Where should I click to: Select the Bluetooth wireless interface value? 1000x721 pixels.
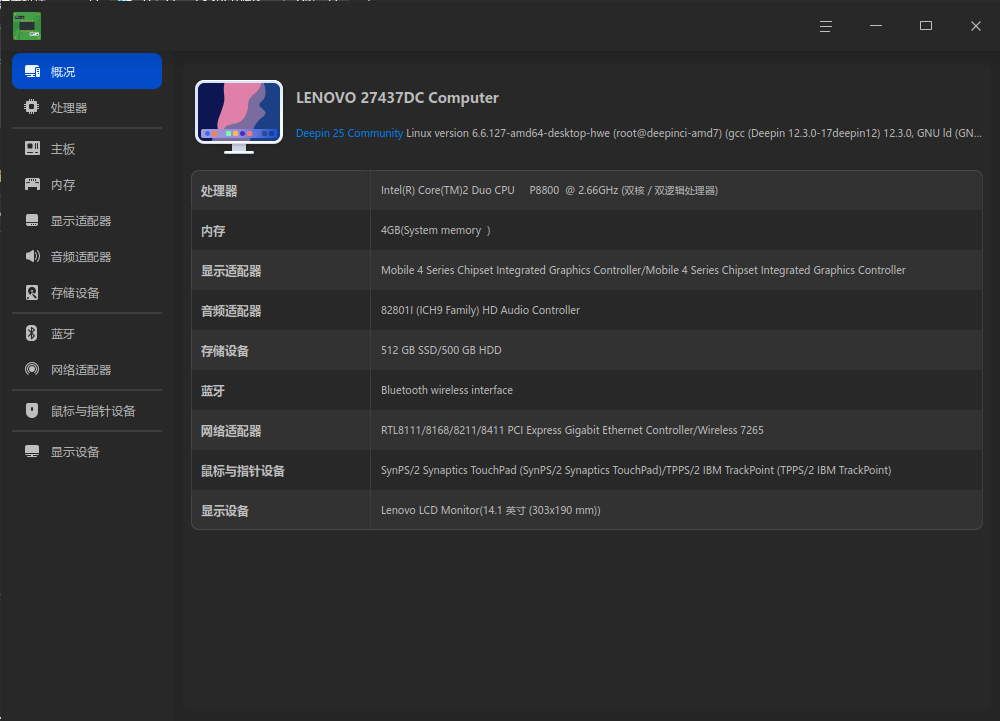446,390
